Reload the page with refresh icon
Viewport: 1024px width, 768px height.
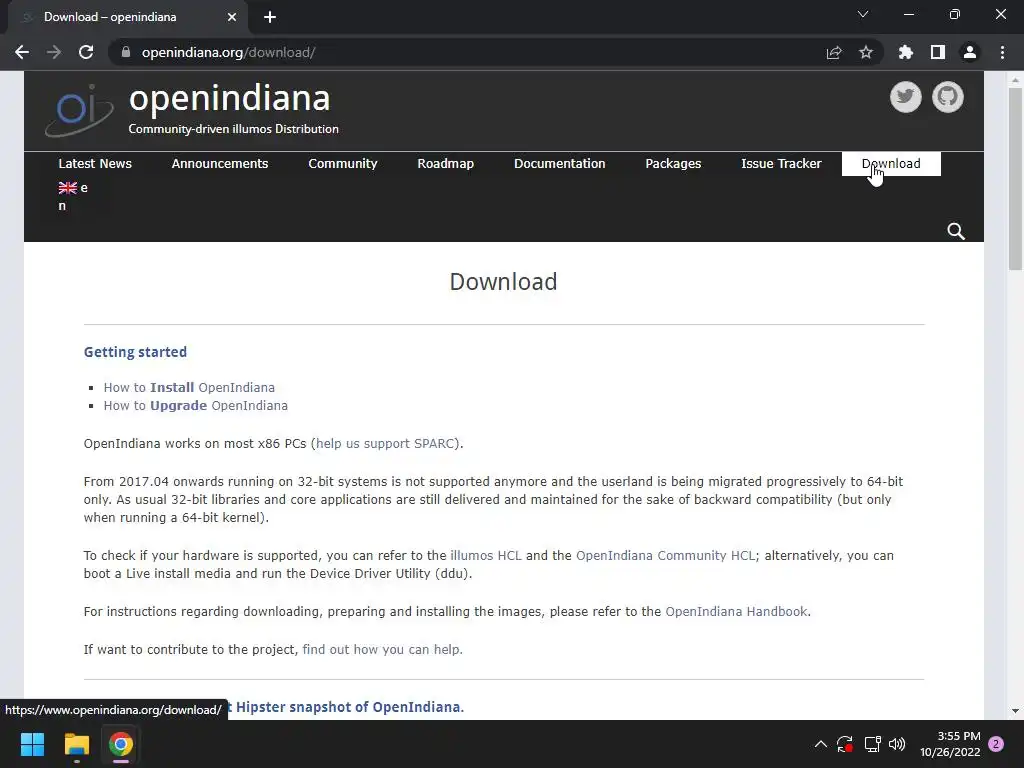(86, 52)
